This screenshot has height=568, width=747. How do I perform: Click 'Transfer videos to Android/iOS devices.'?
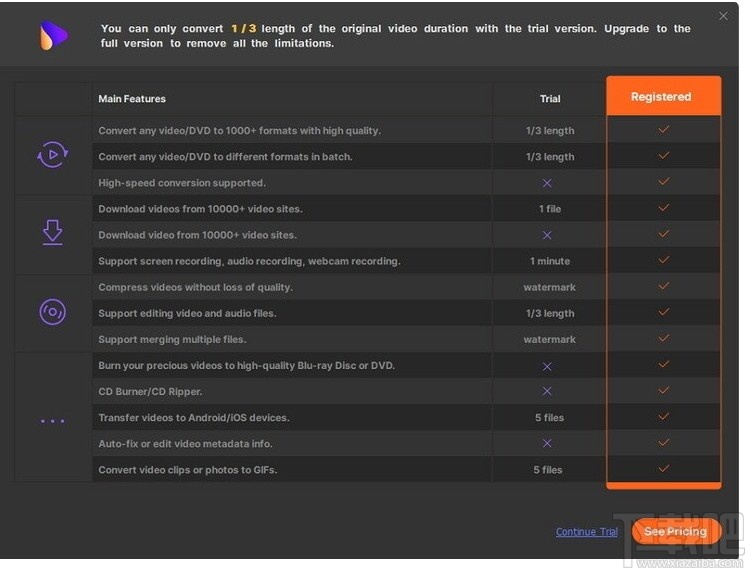[x=194, y=418]
